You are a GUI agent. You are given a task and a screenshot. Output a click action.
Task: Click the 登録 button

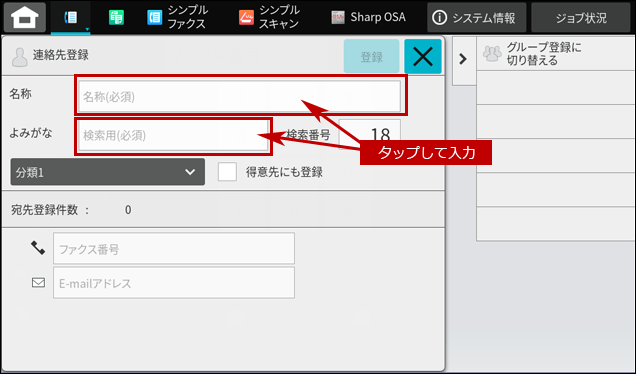tap(371, 56)
